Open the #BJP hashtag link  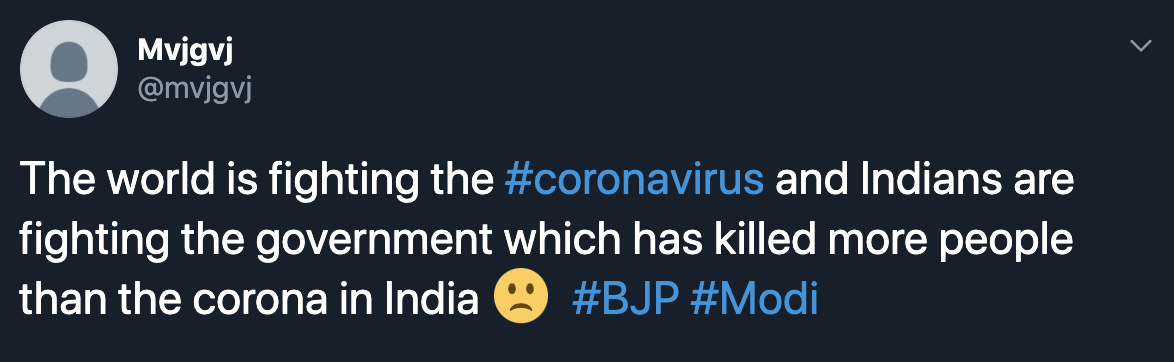(625, 300)
